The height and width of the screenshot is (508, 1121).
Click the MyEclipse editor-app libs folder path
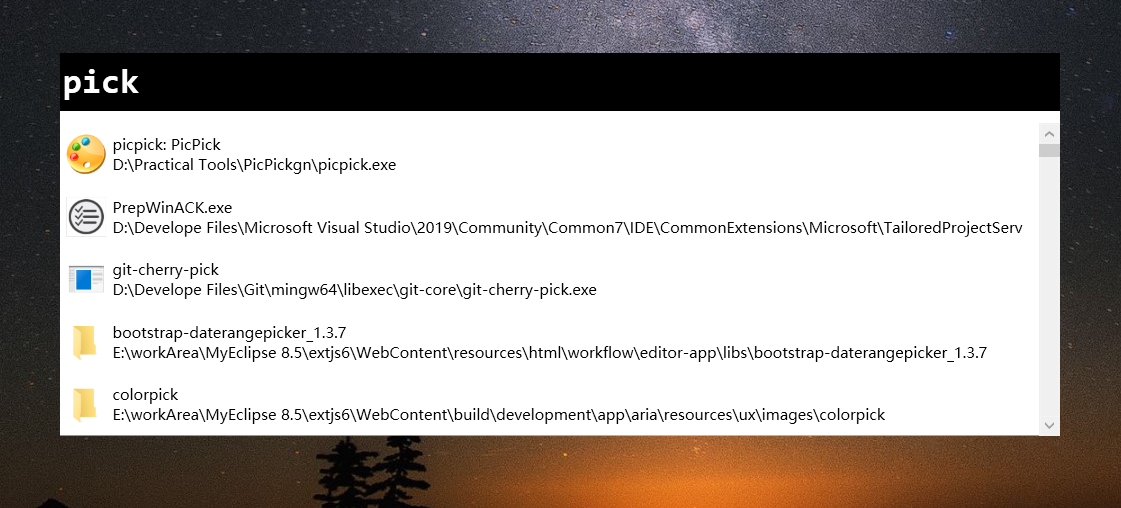point(550,352)
